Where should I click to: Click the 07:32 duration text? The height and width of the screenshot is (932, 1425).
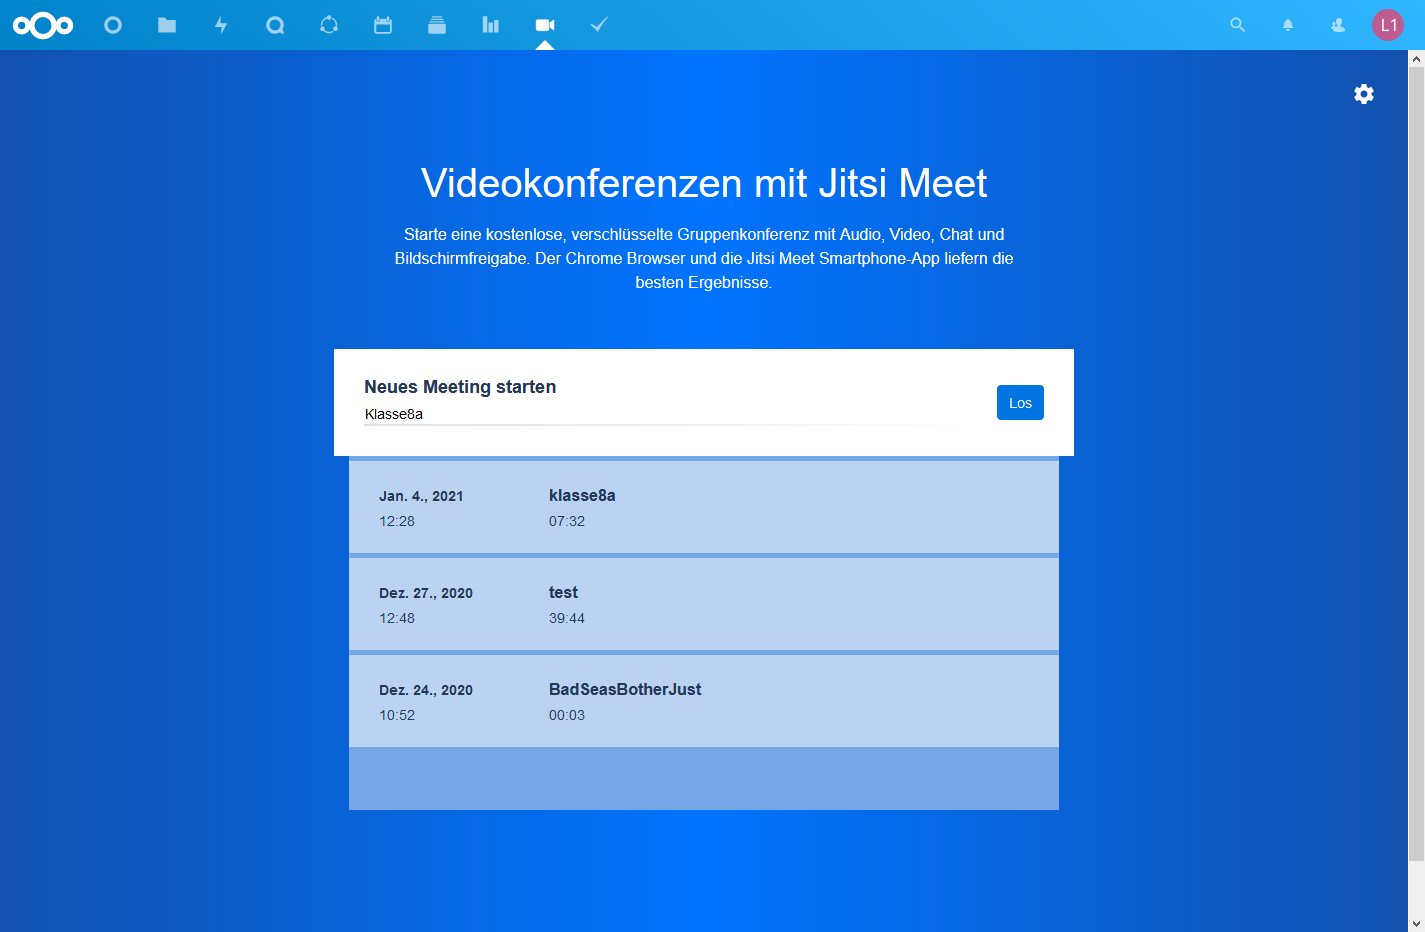[567, 521]
